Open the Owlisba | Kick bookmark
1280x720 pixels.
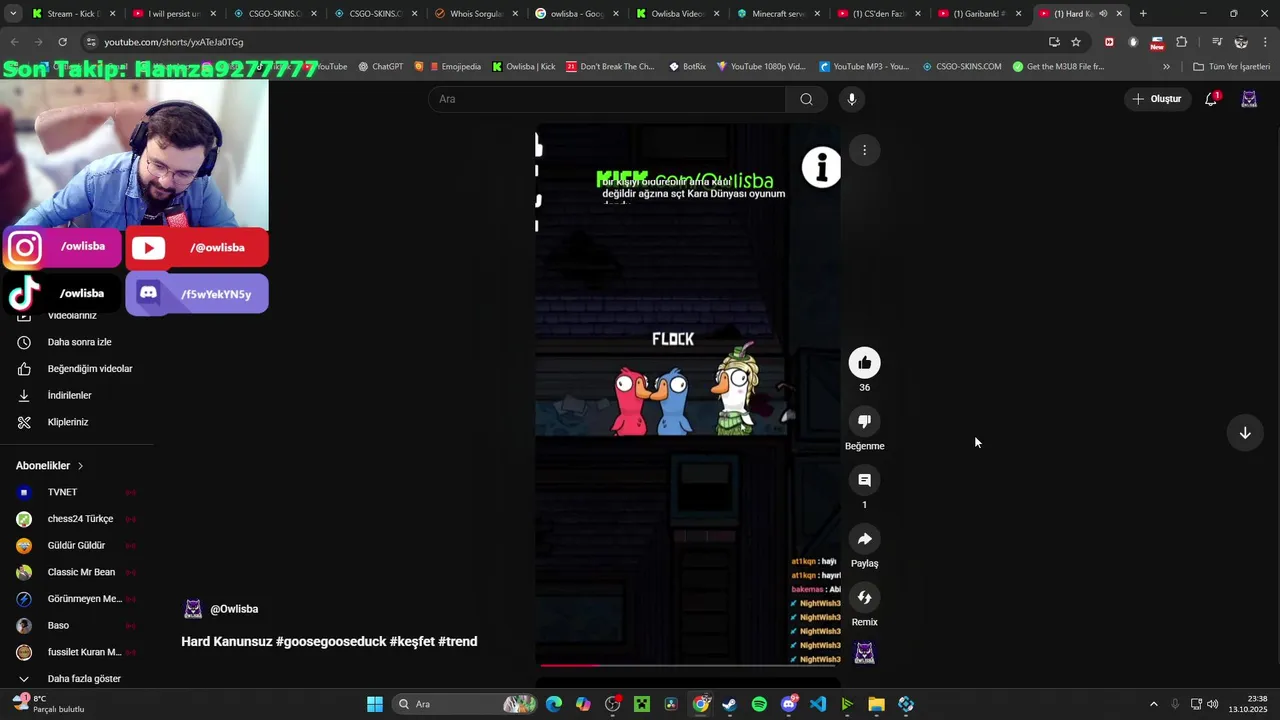pos(523,67)
